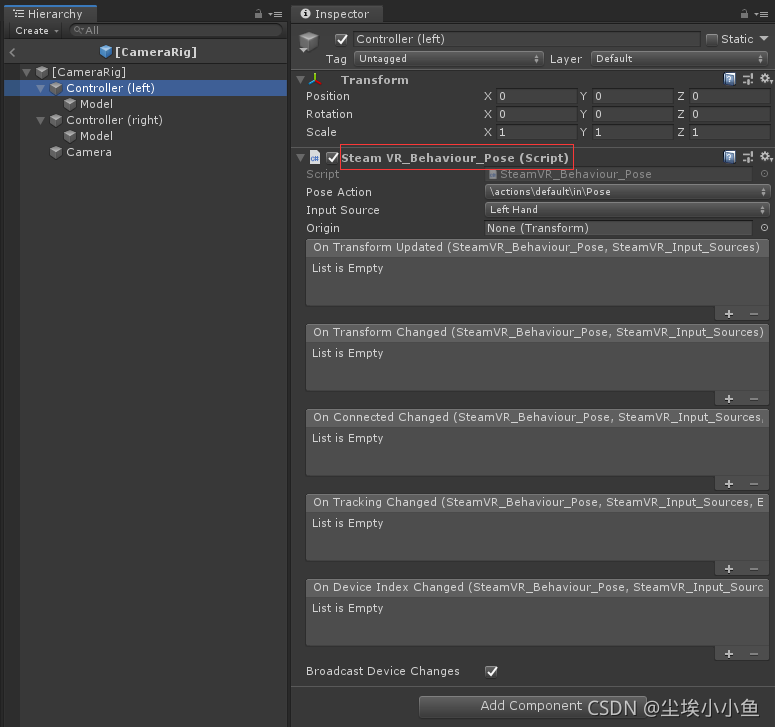Open the Inspector panel options menu
This screenshot has width=775, height=727.
coord(761,14)
